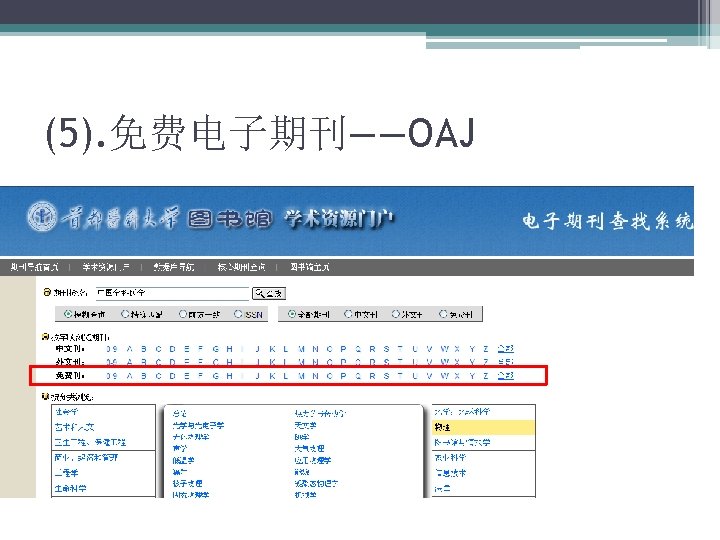Click the underlined link ending the 免费刊 row
Screen dimensions: 720x540
506,376
